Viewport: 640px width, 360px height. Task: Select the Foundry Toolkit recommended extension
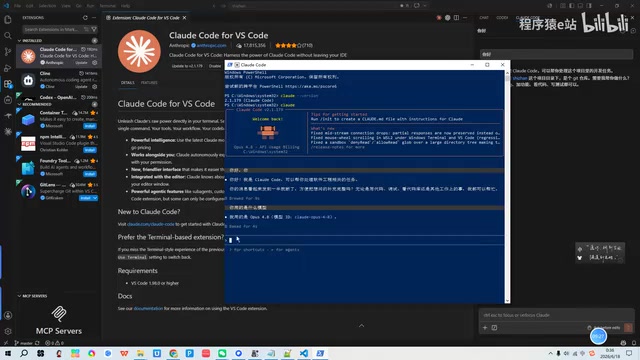59,167
